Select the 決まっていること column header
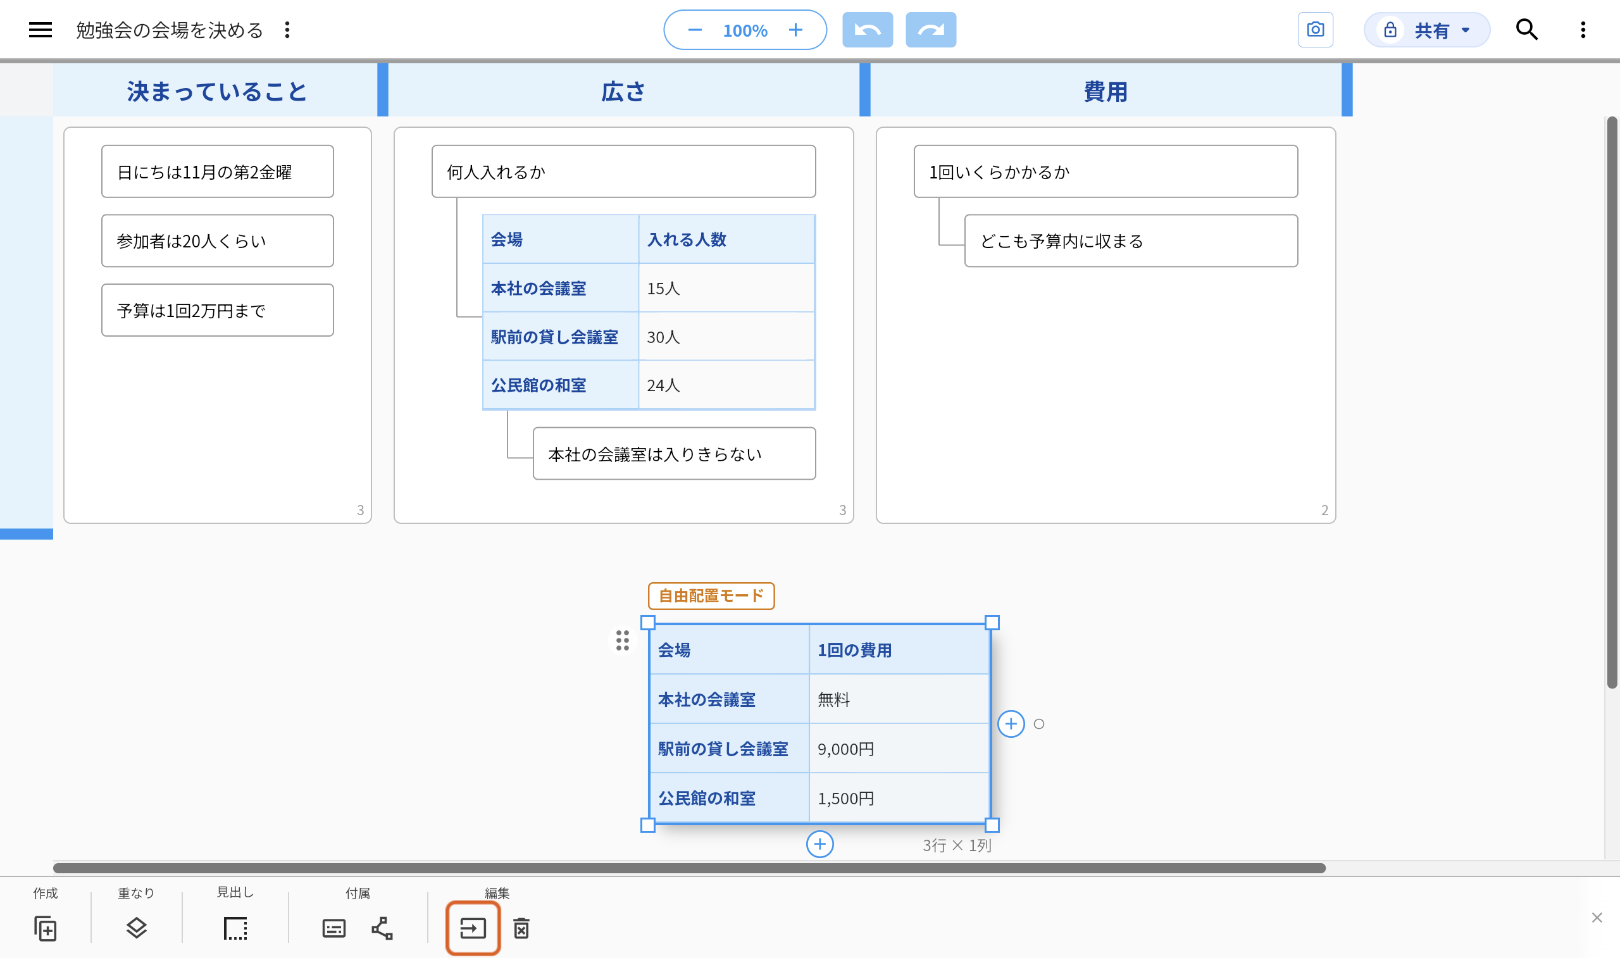Viewport: 1620px width, 958px height. tap(217, 91)
